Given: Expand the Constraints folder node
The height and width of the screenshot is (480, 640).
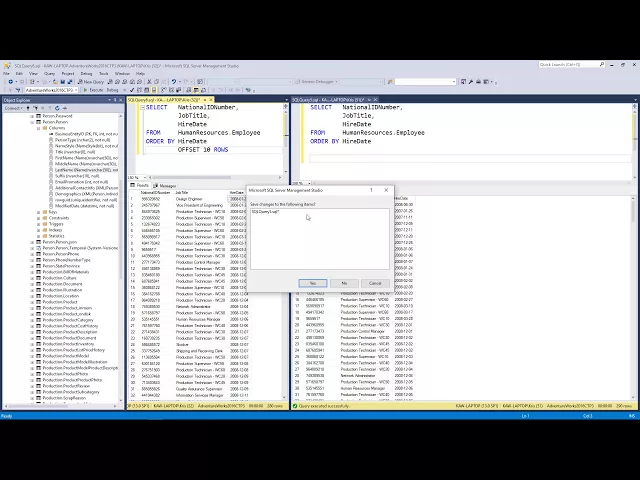Looking at the screenshot, I should 39,218.
